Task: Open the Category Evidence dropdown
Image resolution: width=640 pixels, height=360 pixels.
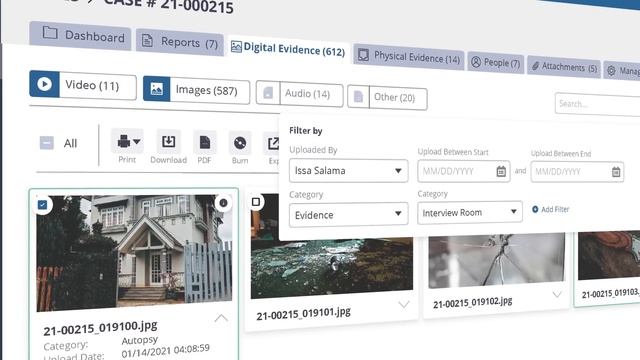Action: pos(349,215)
